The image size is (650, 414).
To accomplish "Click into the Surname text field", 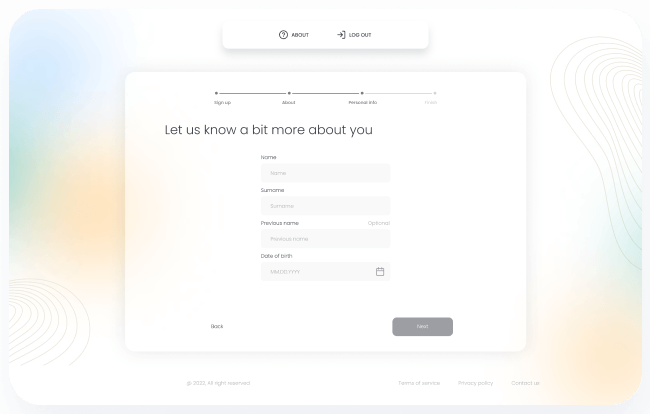I will (325, 206).
